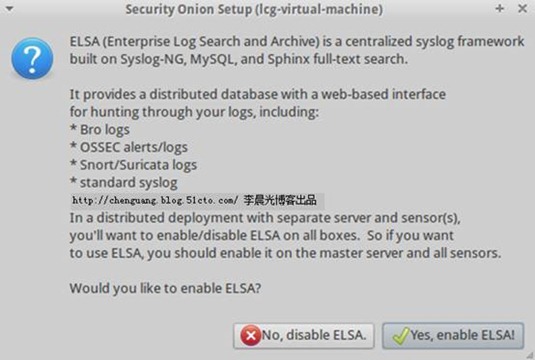Close the Security Onion Setup dialog
The height and width of the screenshot is (360, 535).
pyautogui.click(x=522, y=9)
